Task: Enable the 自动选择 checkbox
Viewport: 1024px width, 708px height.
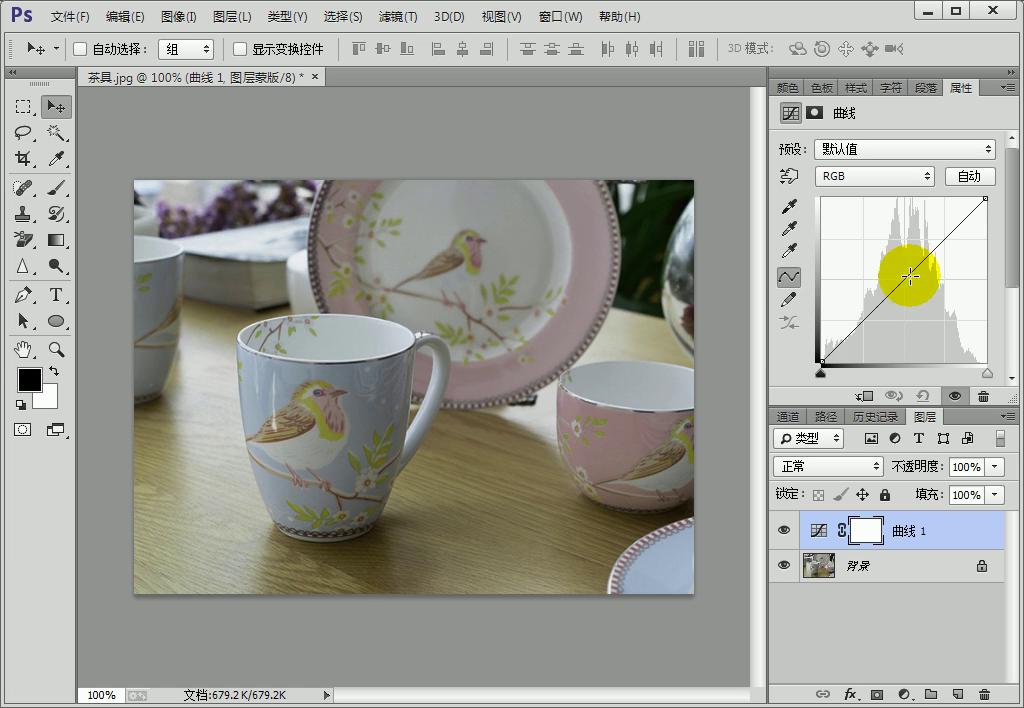Action: click(81, 49)
